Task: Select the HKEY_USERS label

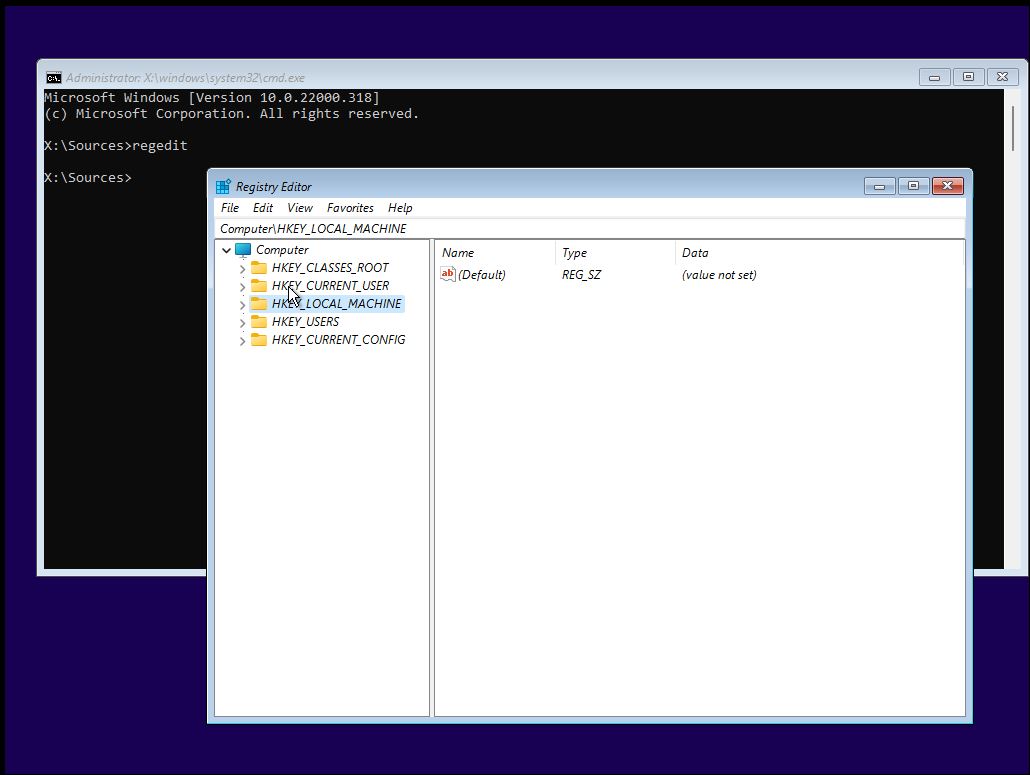Action: point(305,321)
